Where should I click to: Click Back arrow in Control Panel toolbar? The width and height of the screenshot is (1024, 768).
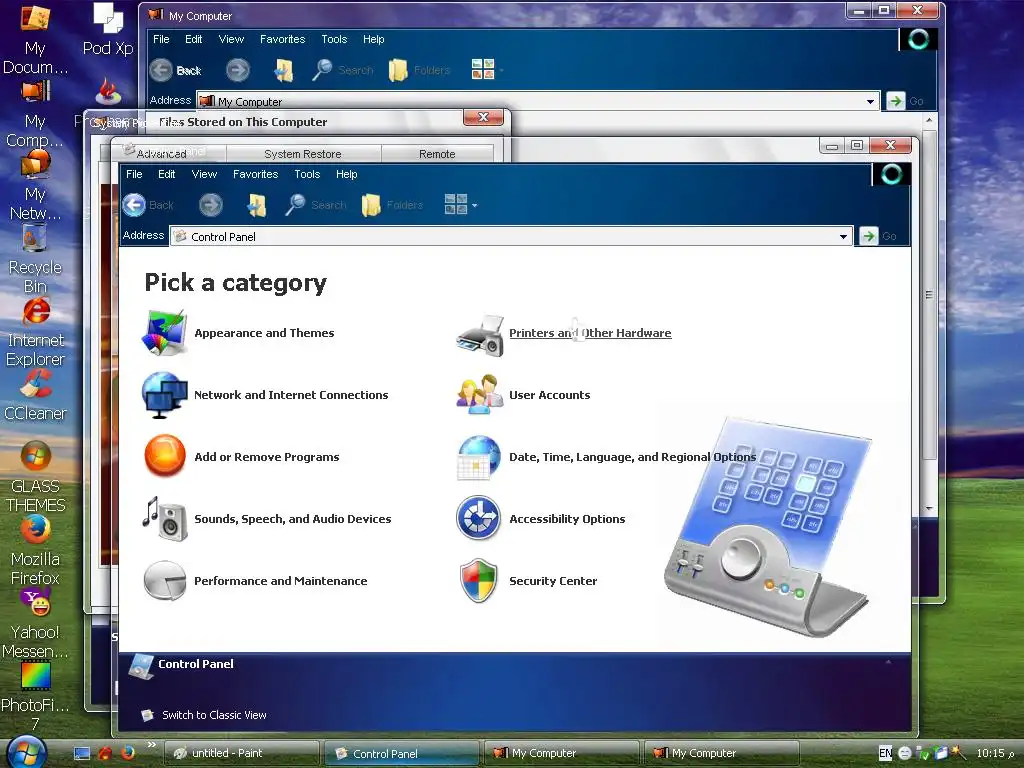point(135,205)
